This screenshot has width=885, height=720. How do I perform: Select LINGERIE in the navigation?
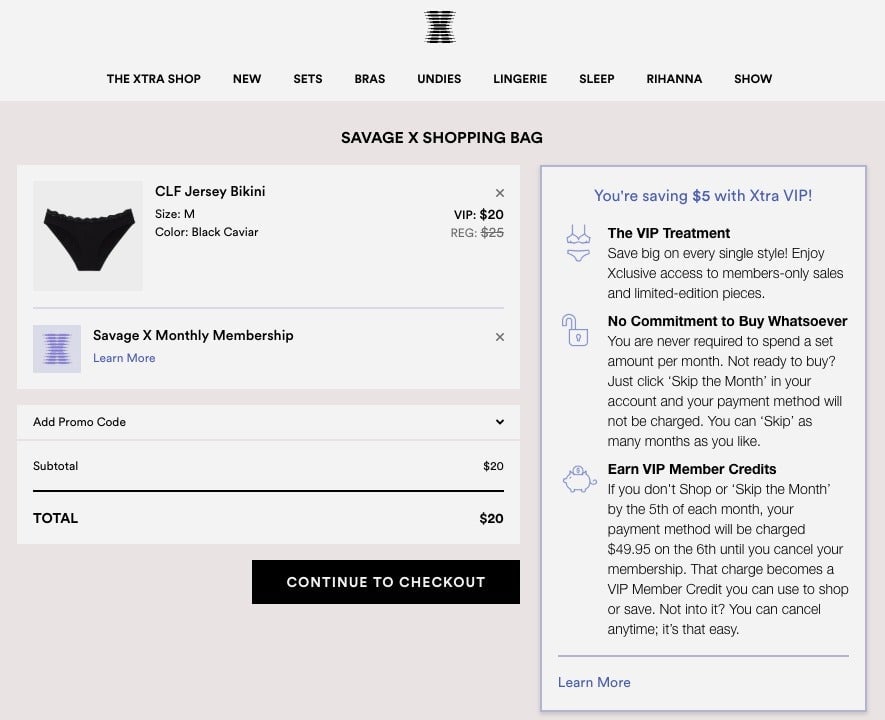point(520,79)
